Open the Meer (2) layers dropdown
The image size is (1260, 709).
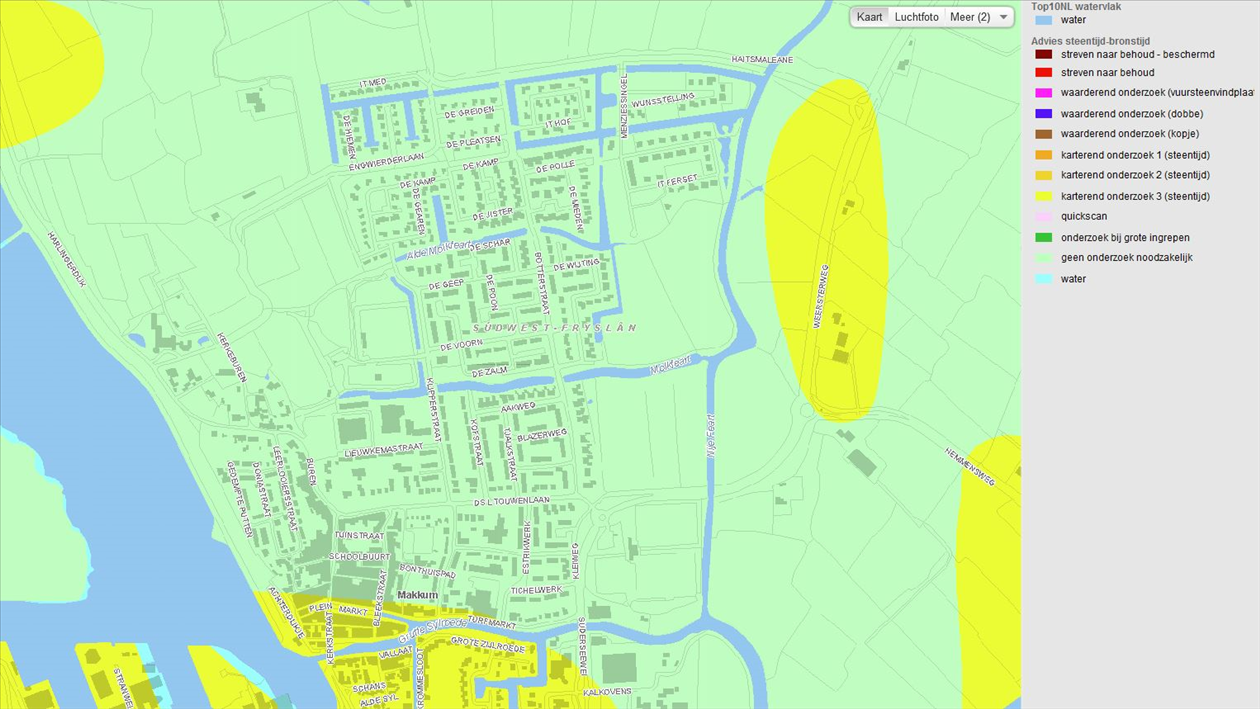coord(978,17)
